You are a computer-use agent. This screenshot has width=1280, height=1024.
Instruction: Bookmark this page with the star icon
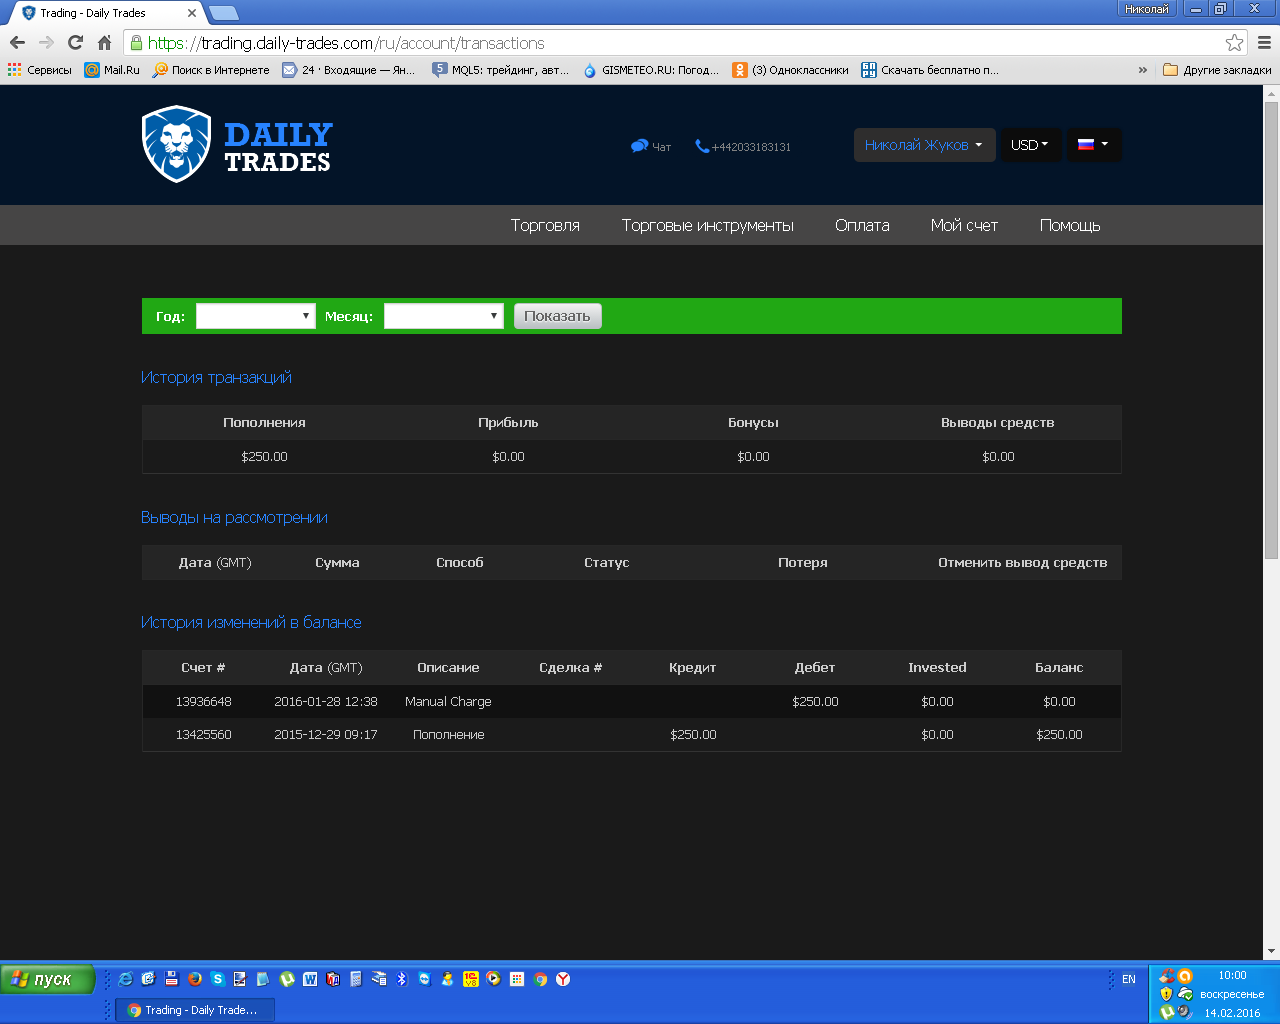(x=1234, y=43)
